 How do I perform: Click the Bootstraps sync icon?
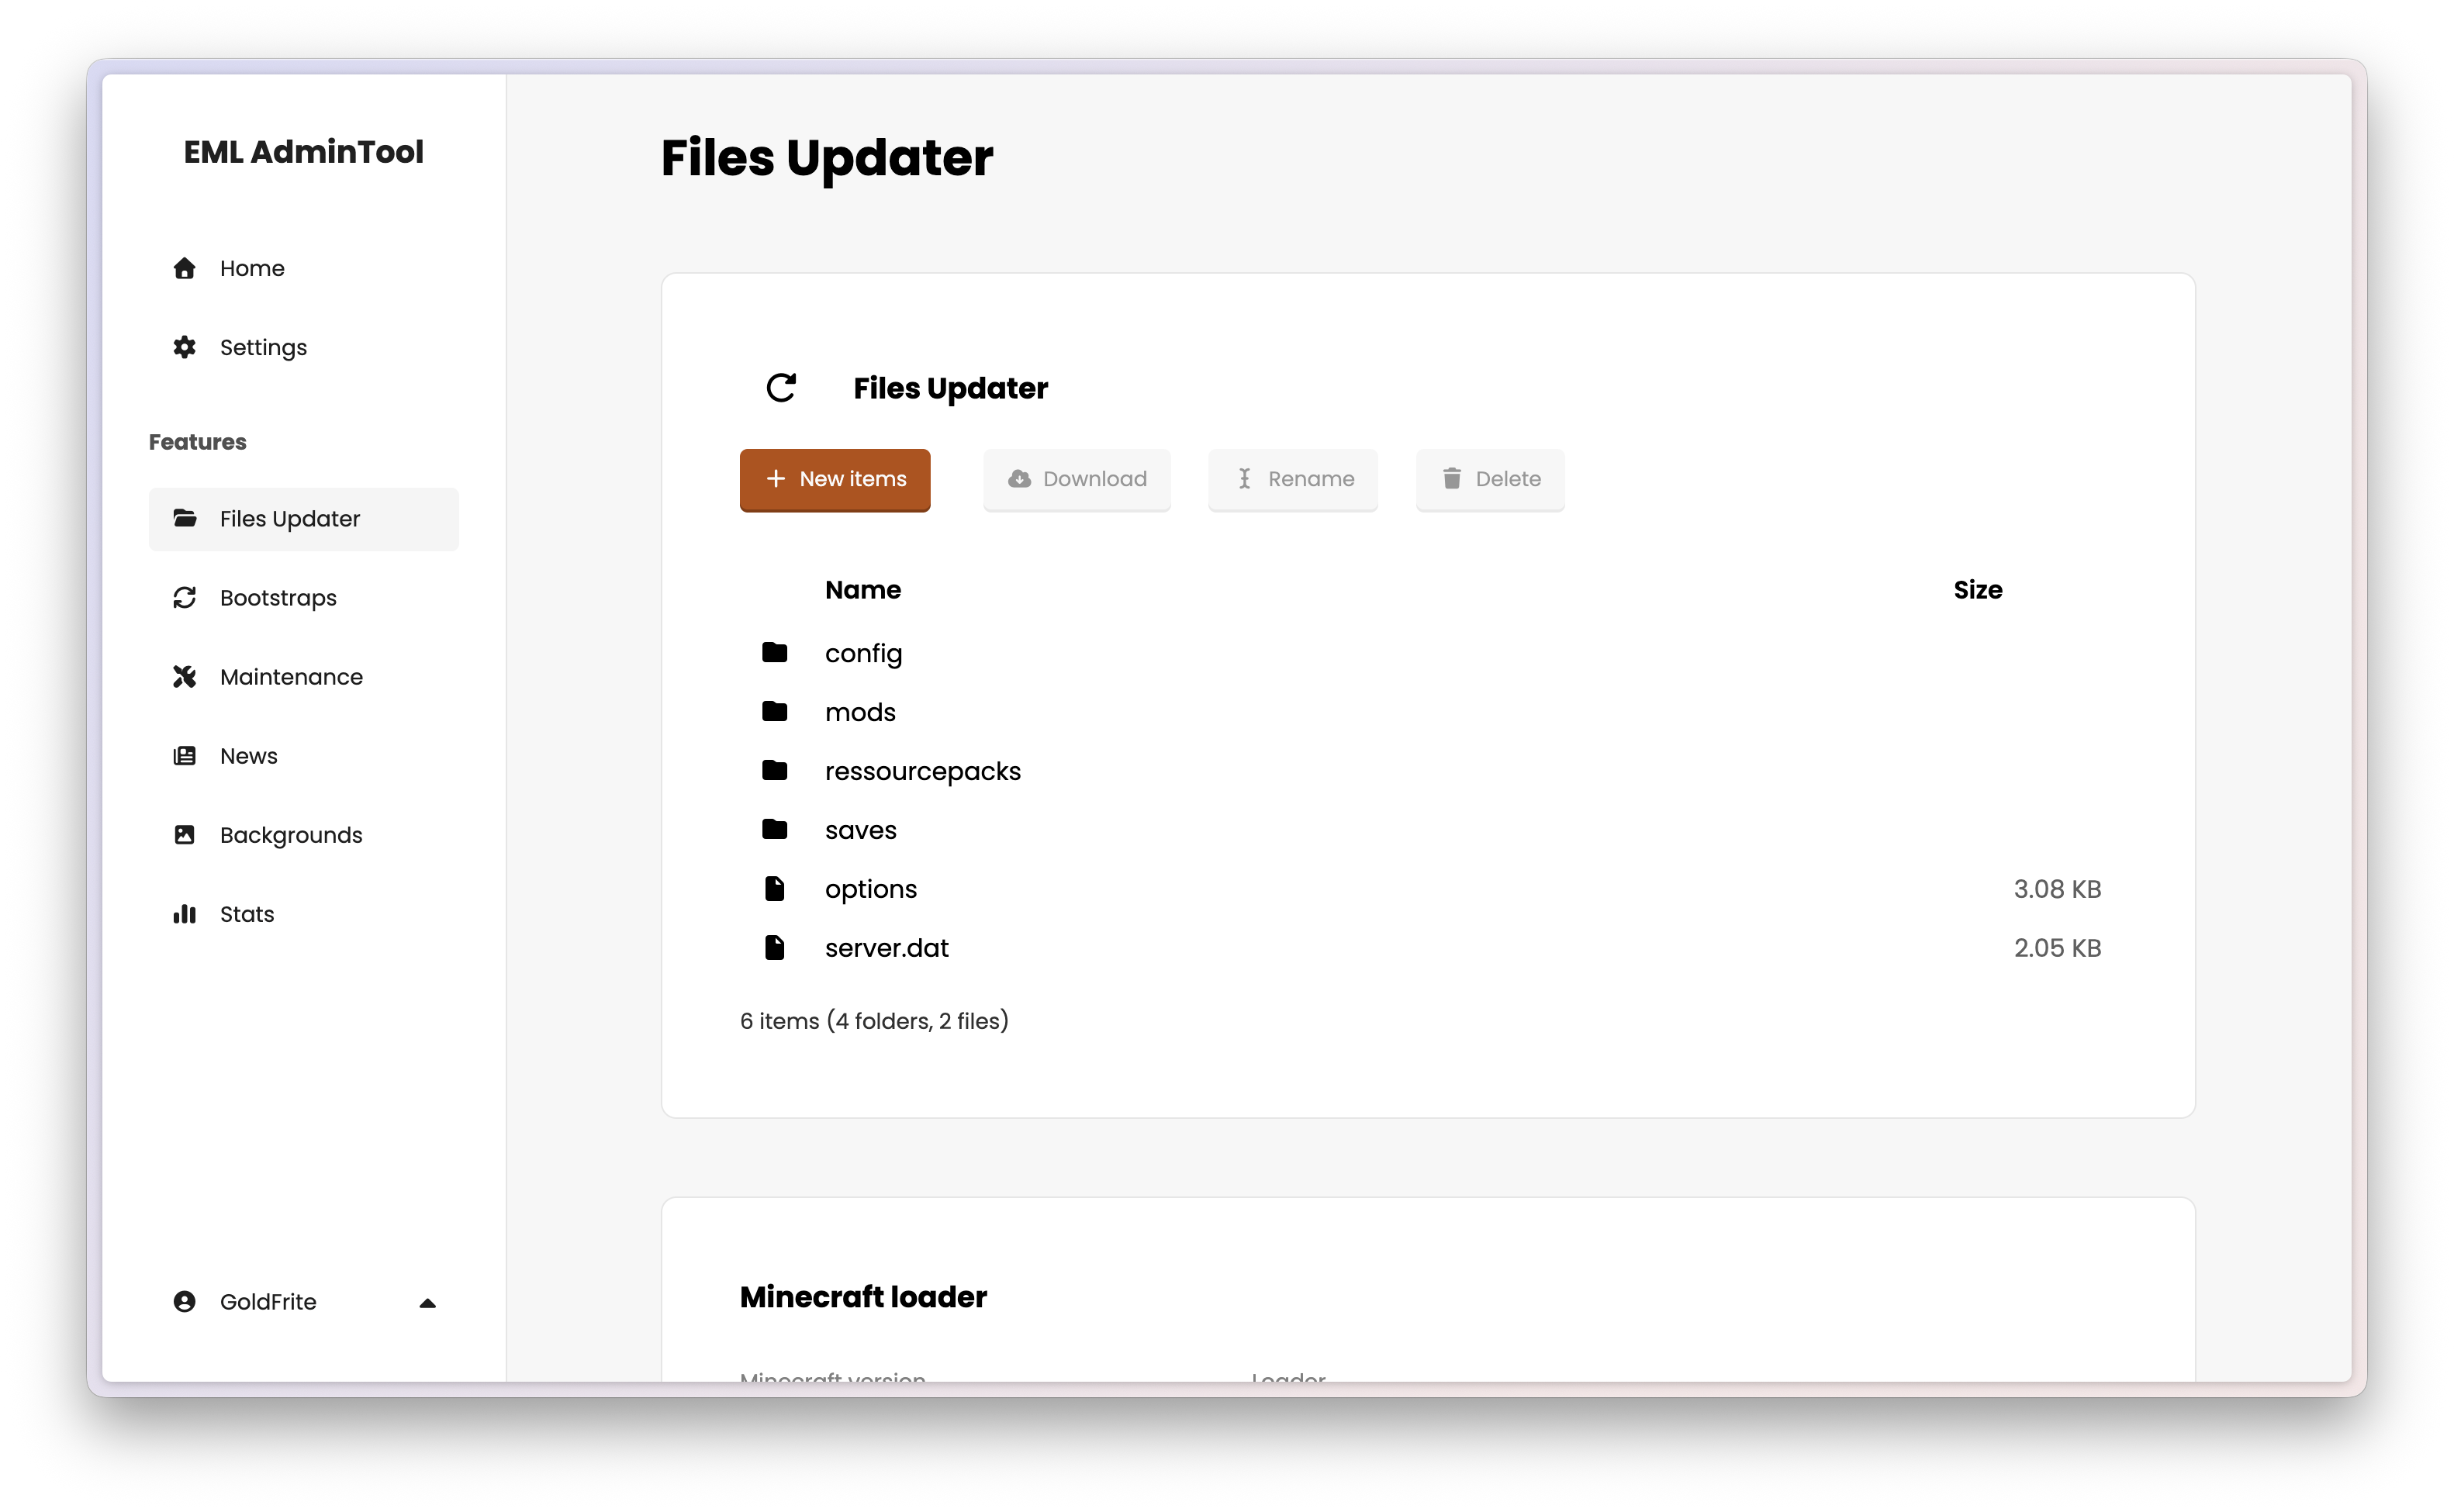click(184, 597)
